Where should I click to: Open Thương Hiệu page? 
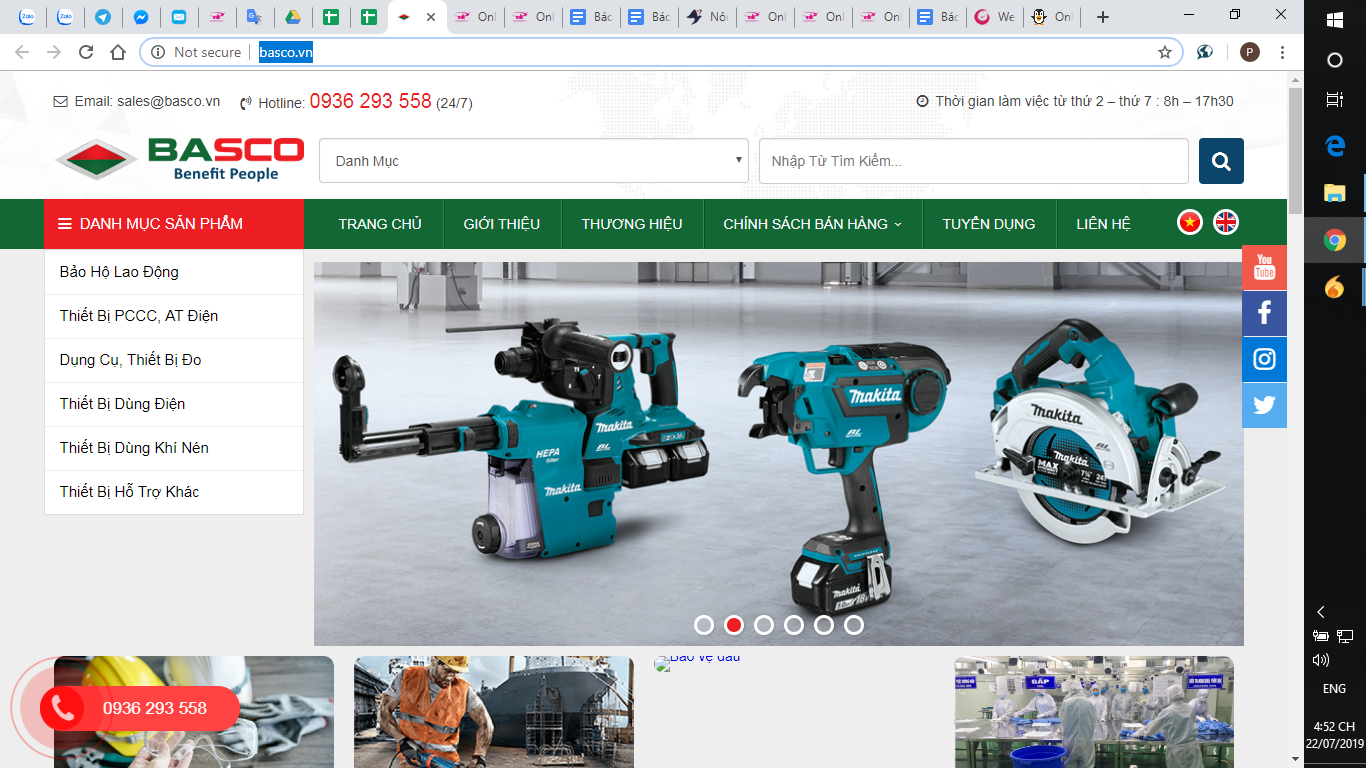[632, 224]
